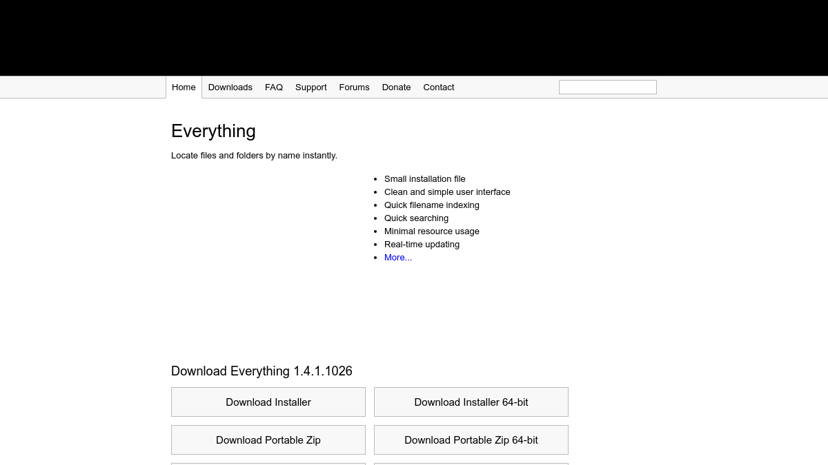Select the 'Locate files and folders by name instantly.' text
This screenshot has height=465, width=828.
pos(254,156)
